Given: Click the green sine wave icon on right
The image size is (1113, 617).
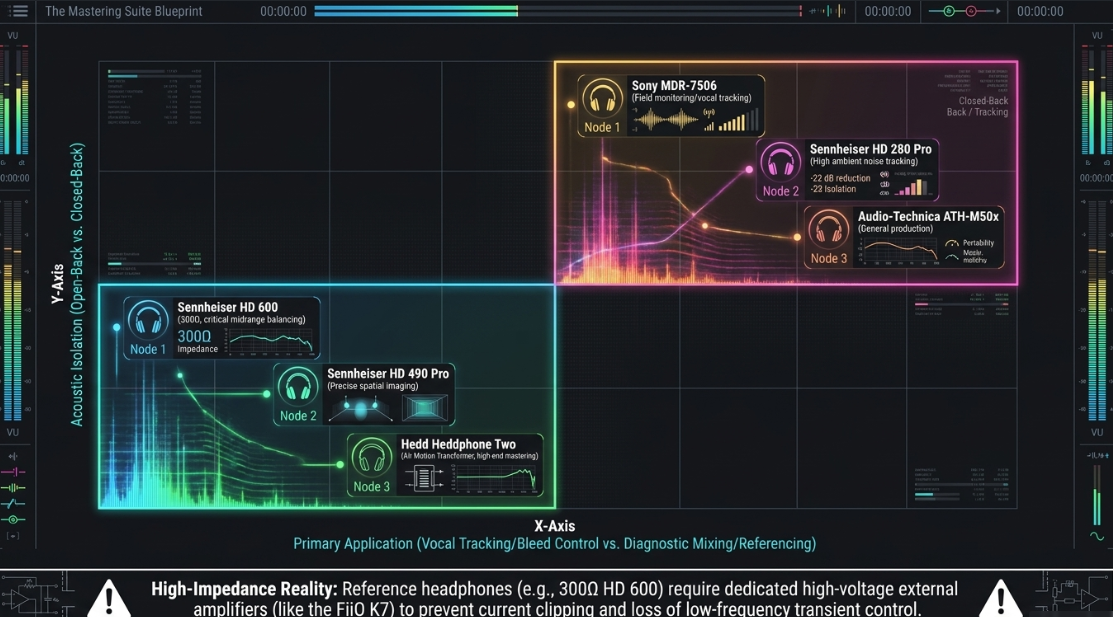Looking at the screenshot, I should click(x=1097, y=536).
